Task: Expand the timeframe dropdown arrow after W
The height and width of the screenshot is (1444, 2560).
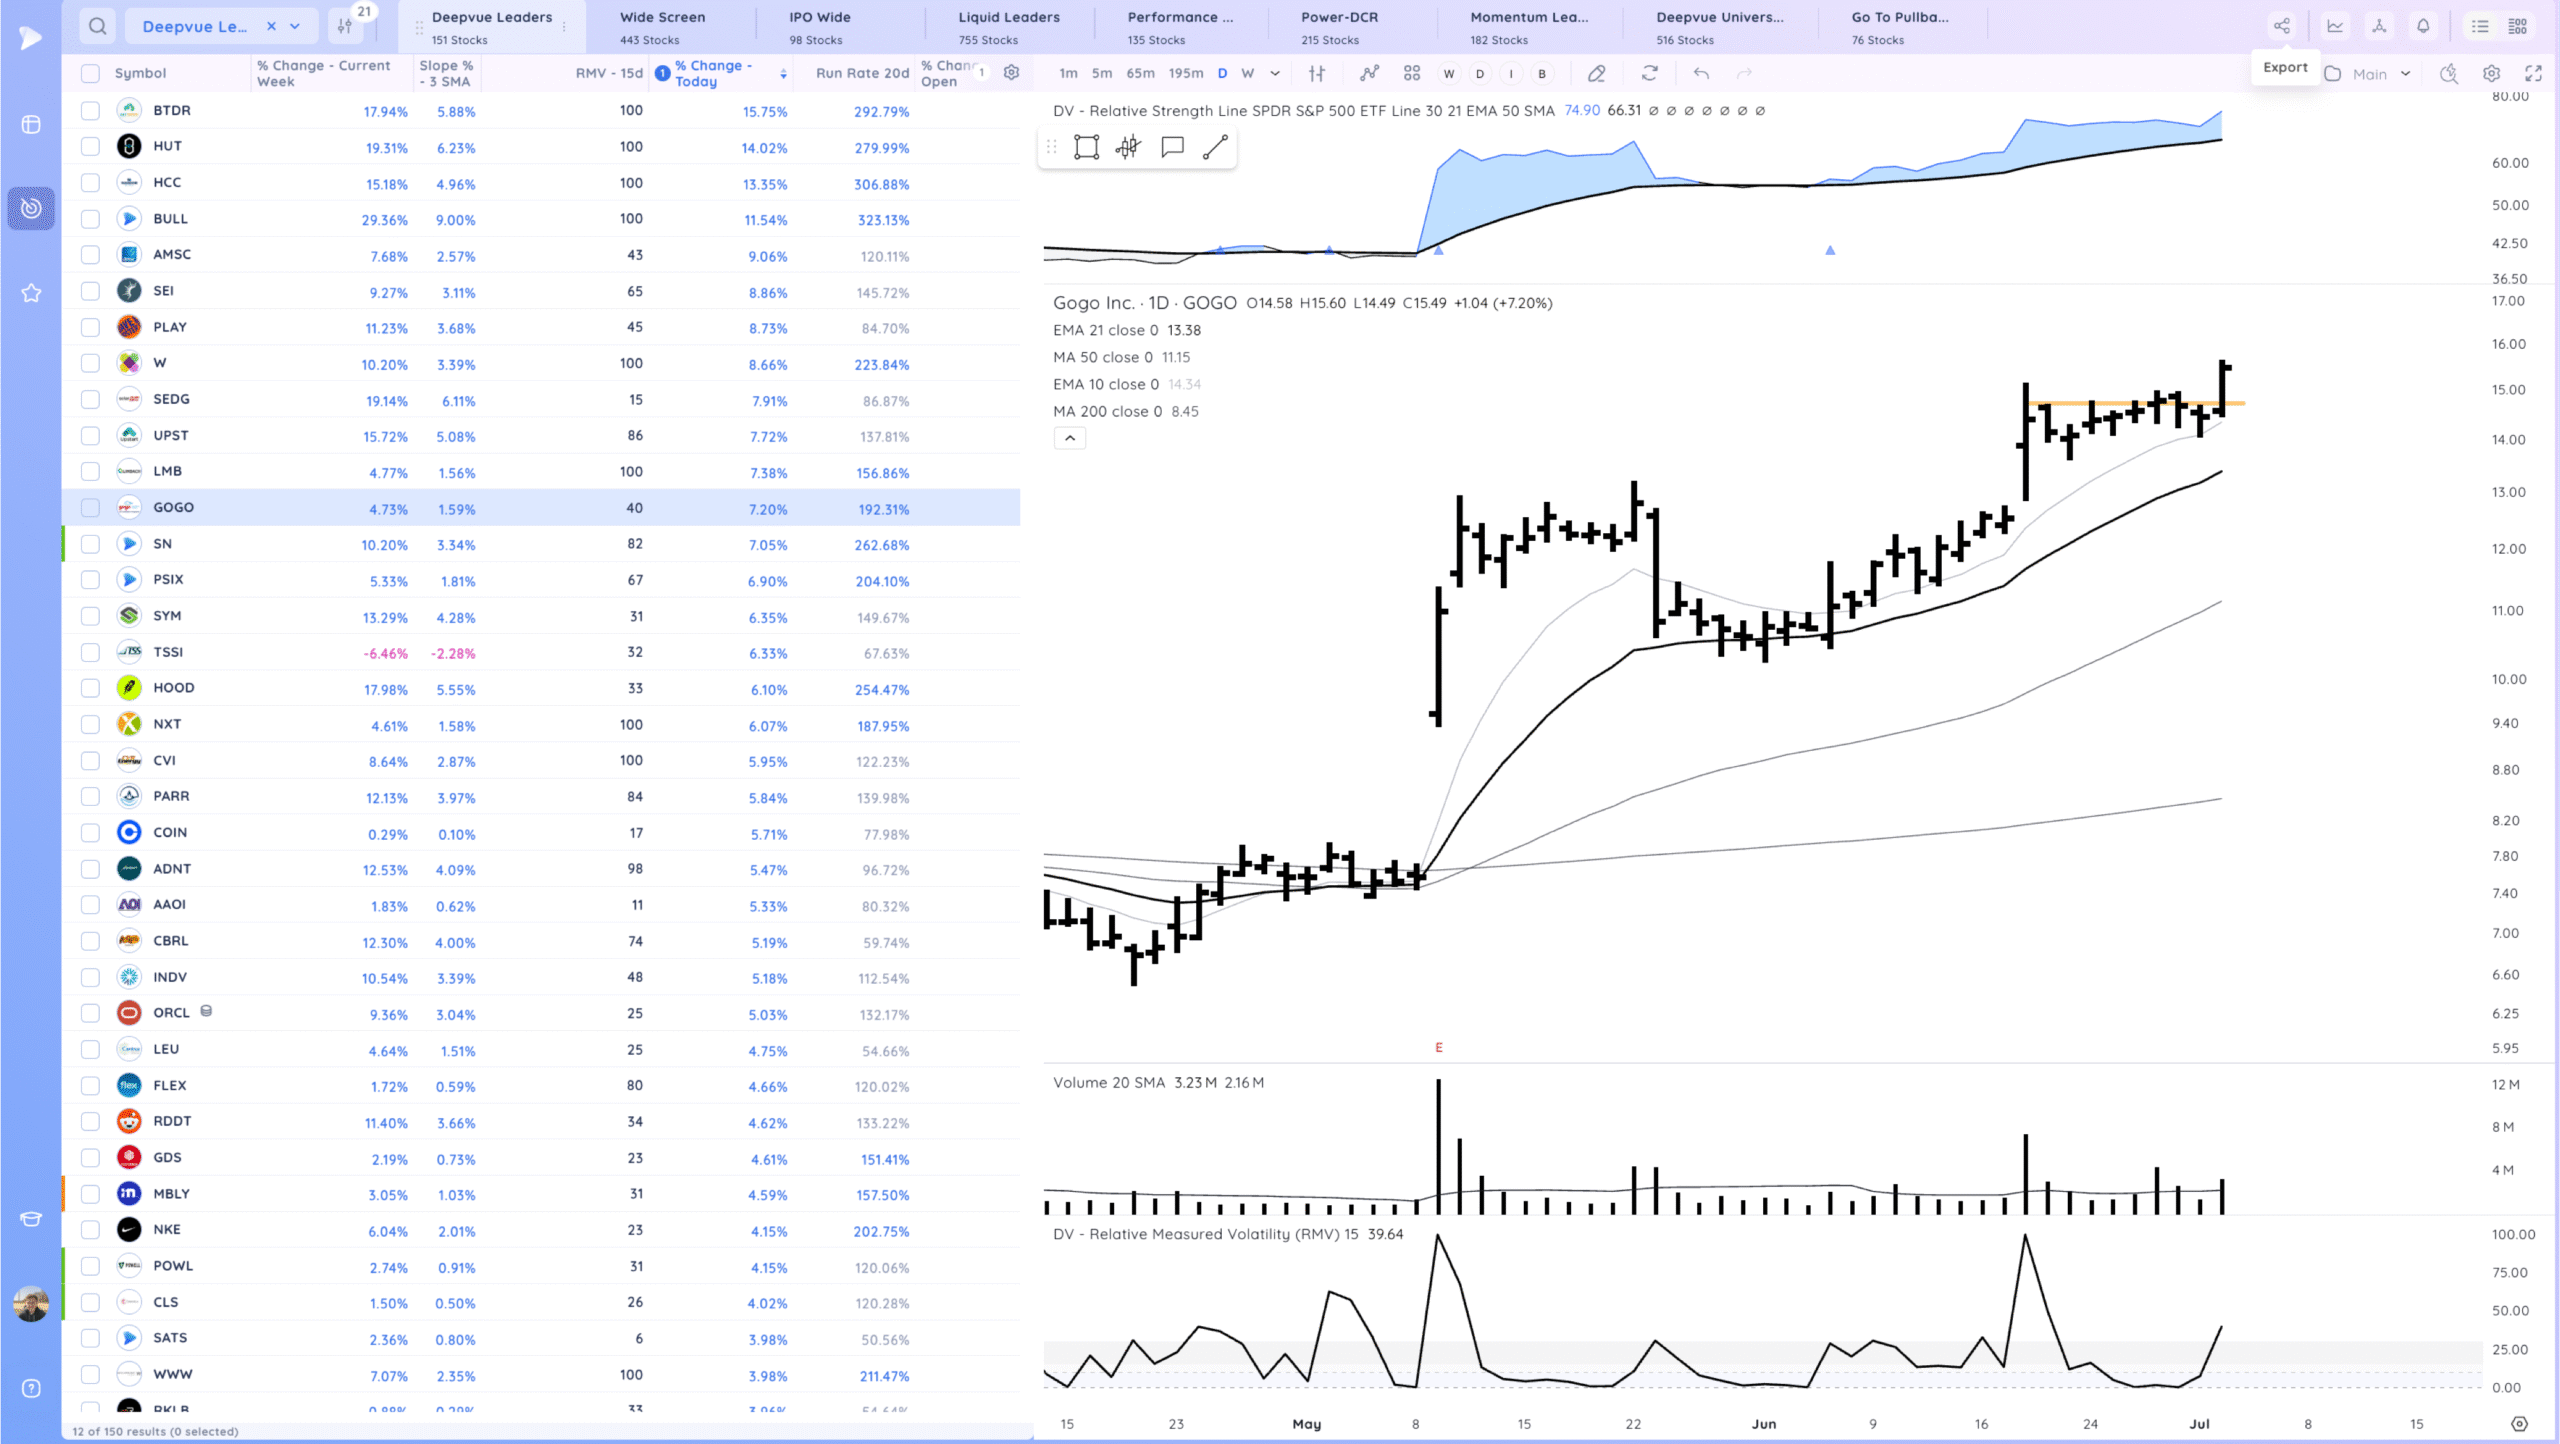Action: click(1275, 73)
